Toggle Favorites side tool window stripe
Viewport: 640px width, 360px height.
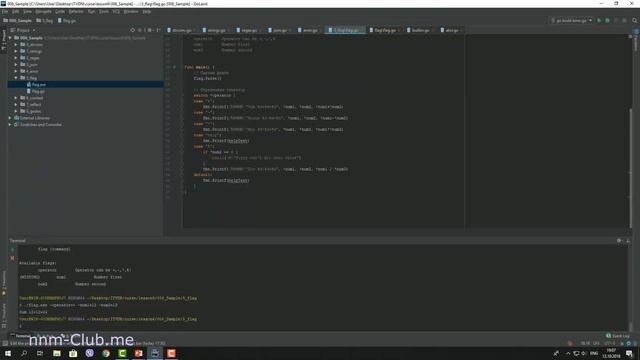pos(4,283)
